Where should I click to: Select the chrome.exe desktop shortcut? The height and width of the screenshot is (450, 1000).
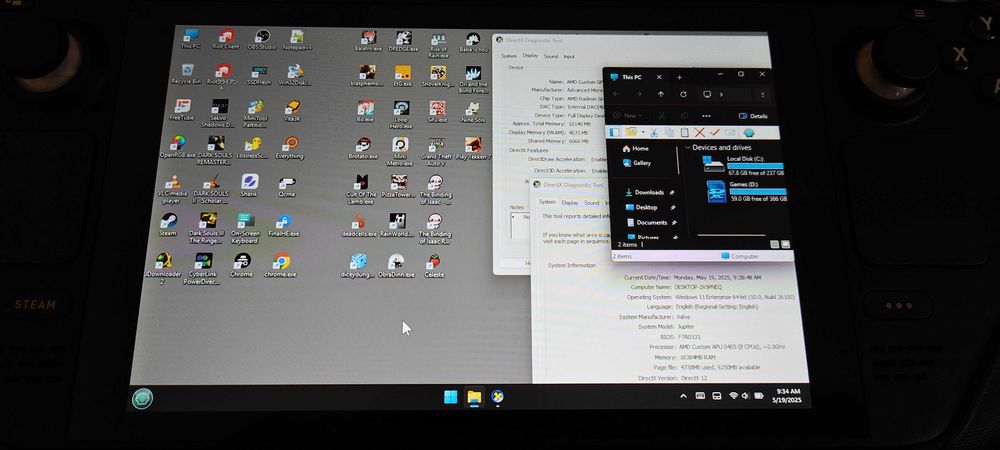pos(281,265)
